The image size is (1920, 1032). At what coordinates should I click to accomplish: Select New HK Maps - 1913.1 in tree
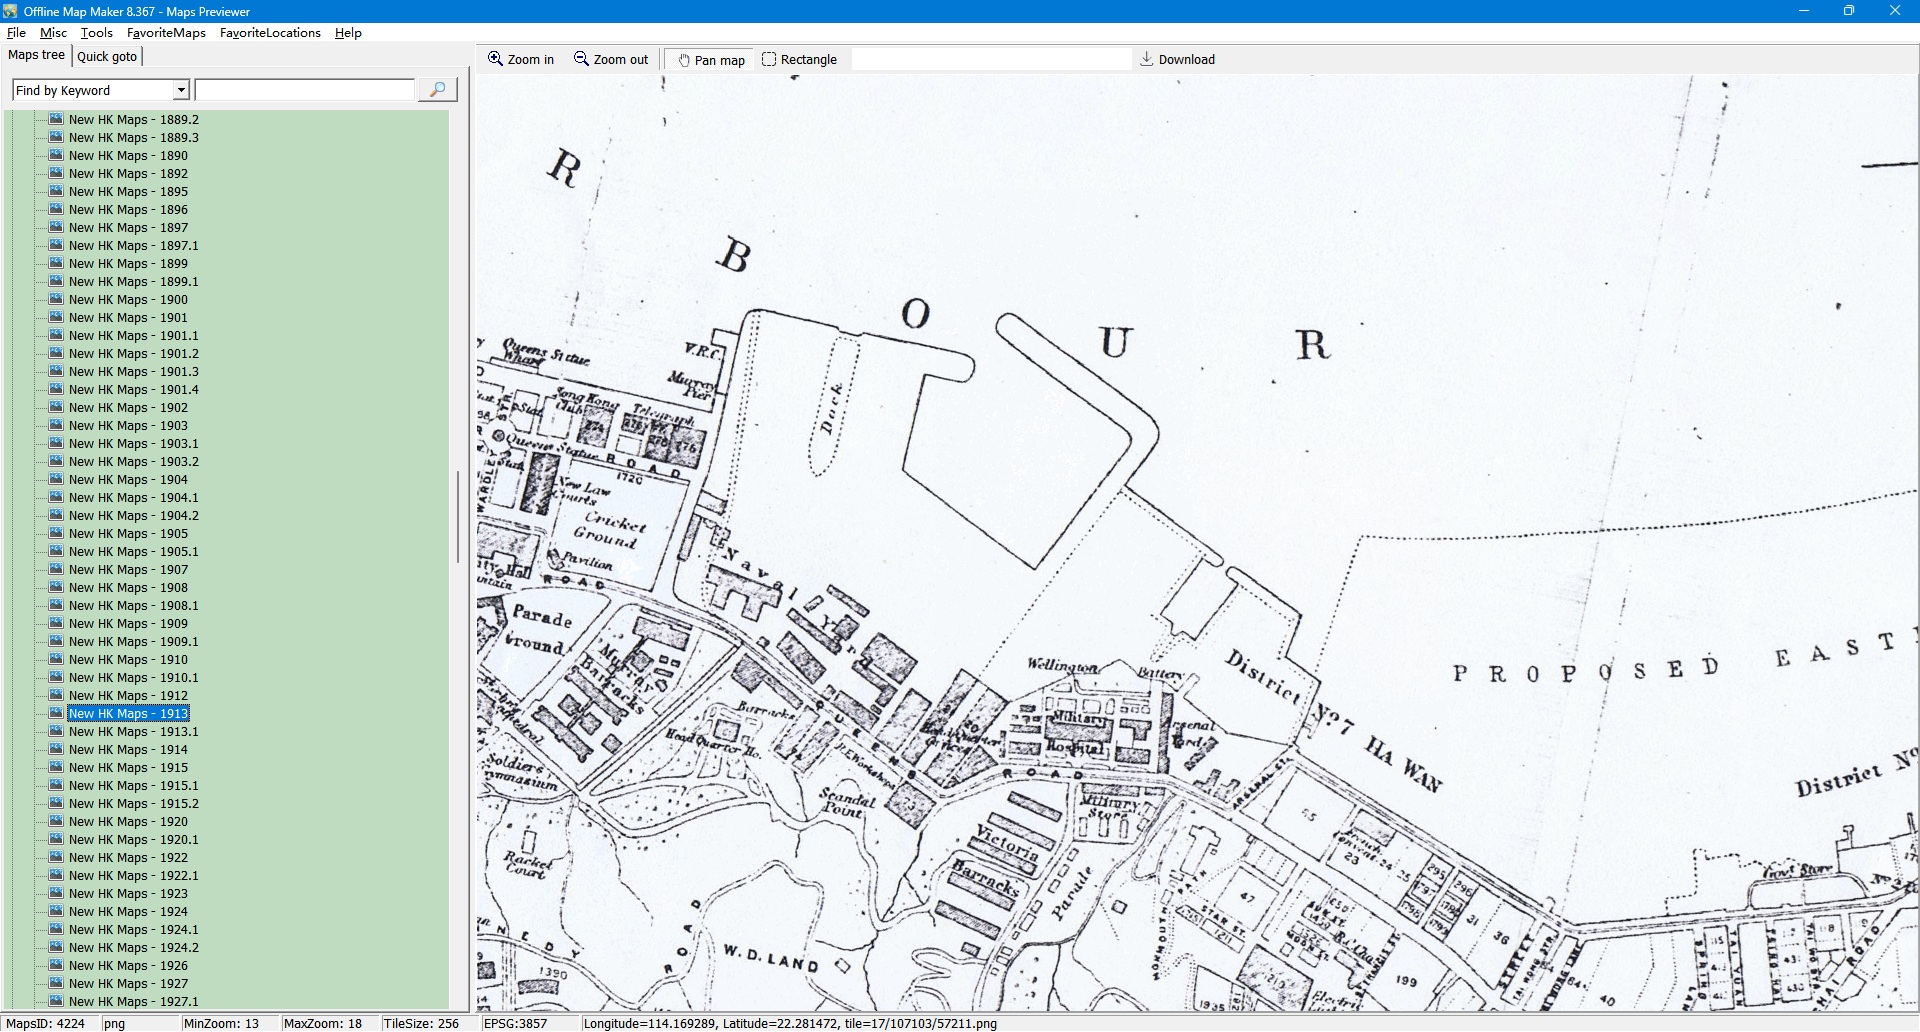[133, 731]
